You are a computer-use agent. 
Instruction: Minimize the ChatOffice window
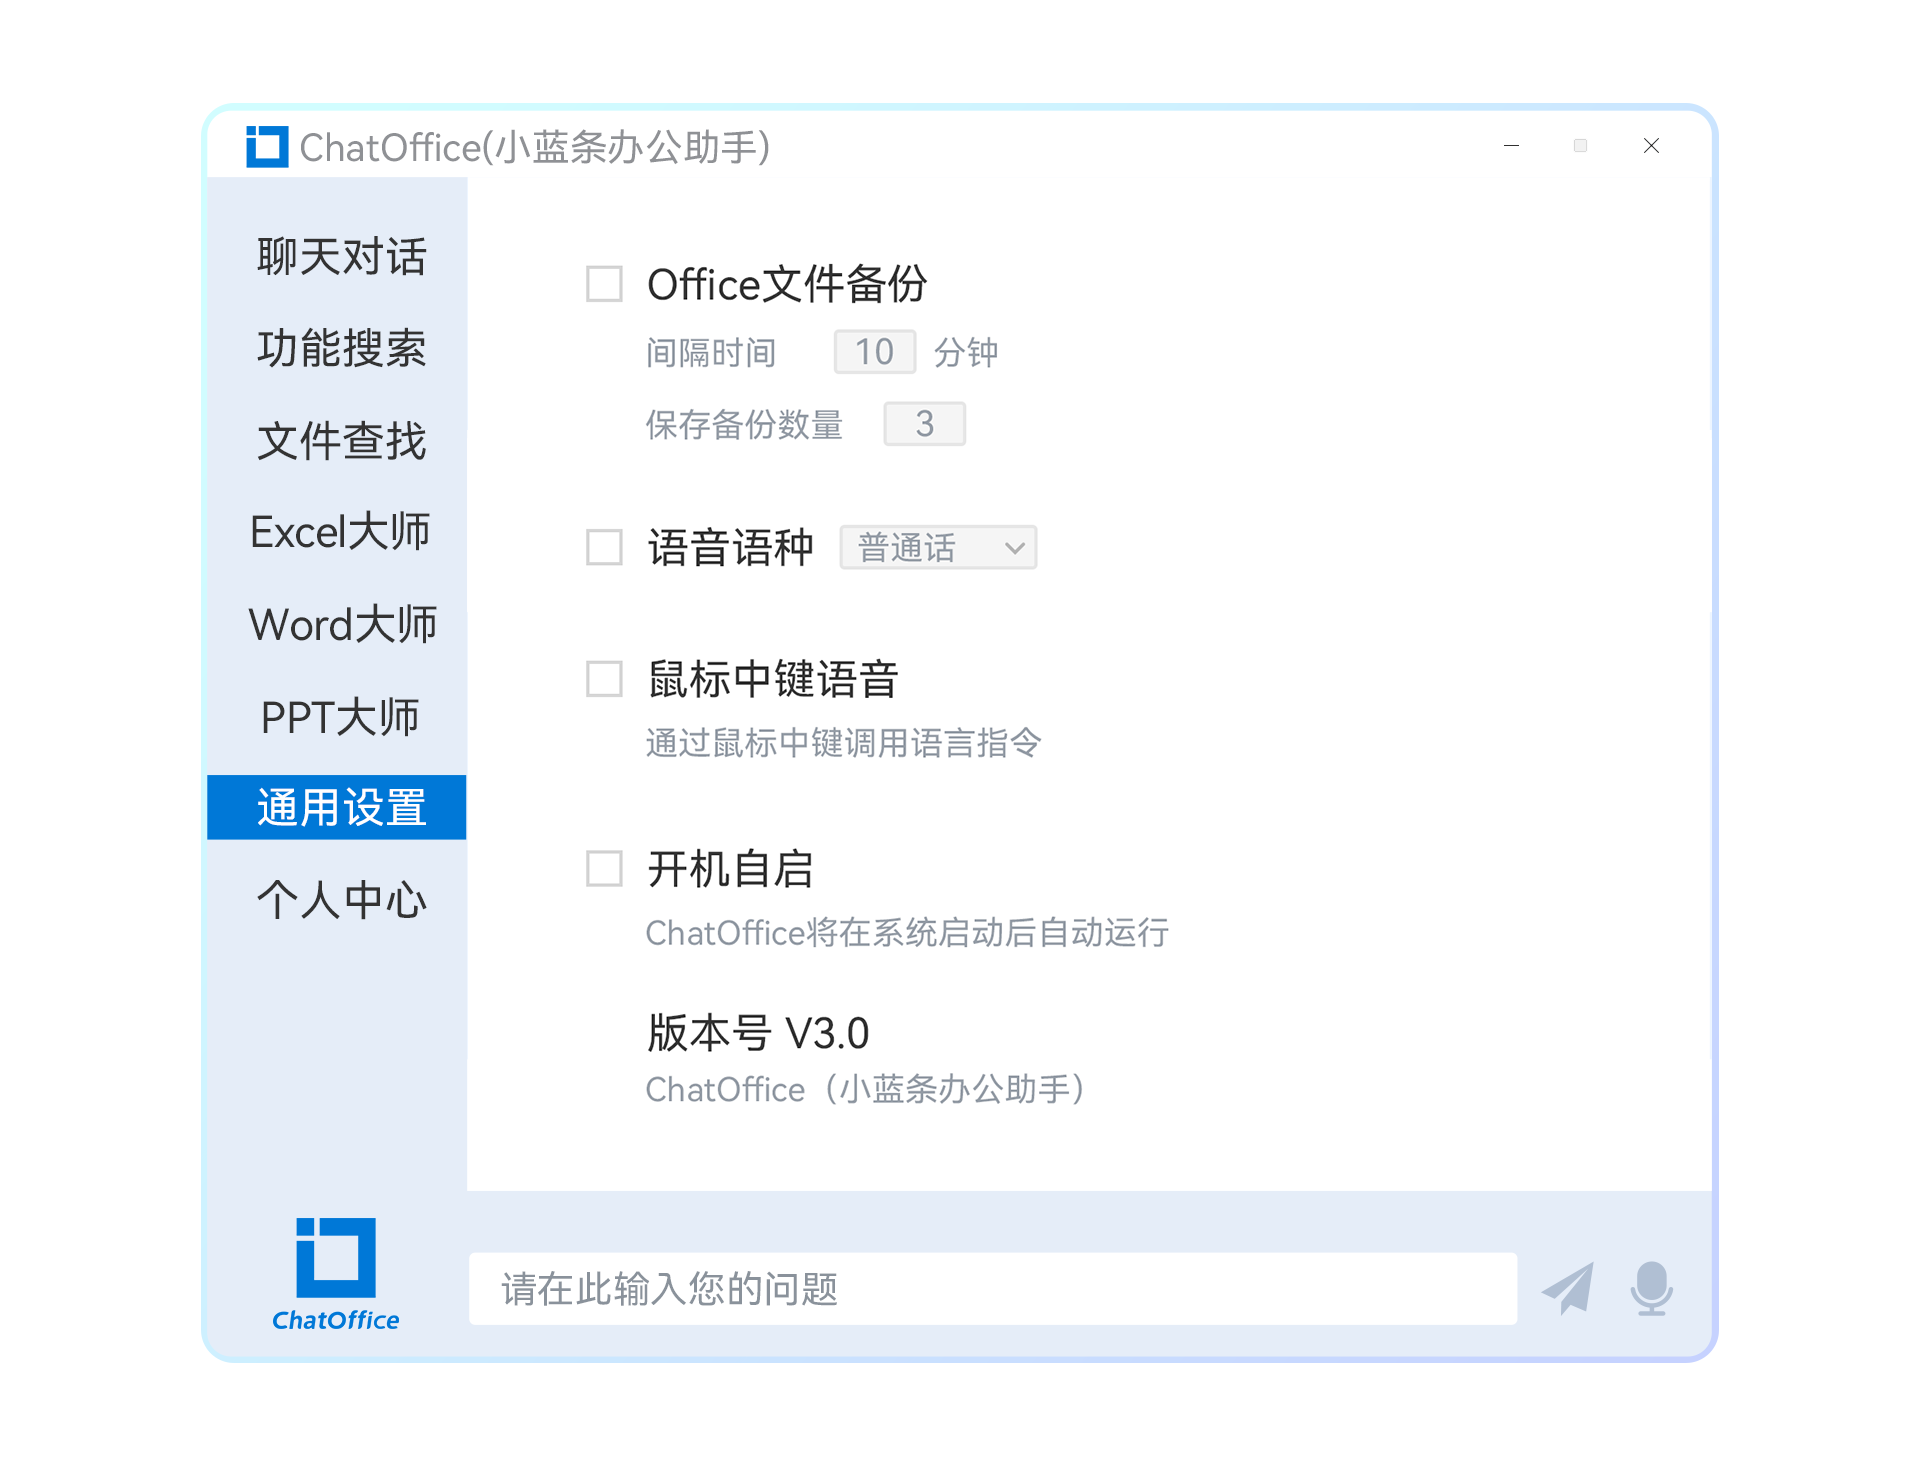tap(1511, 146)
